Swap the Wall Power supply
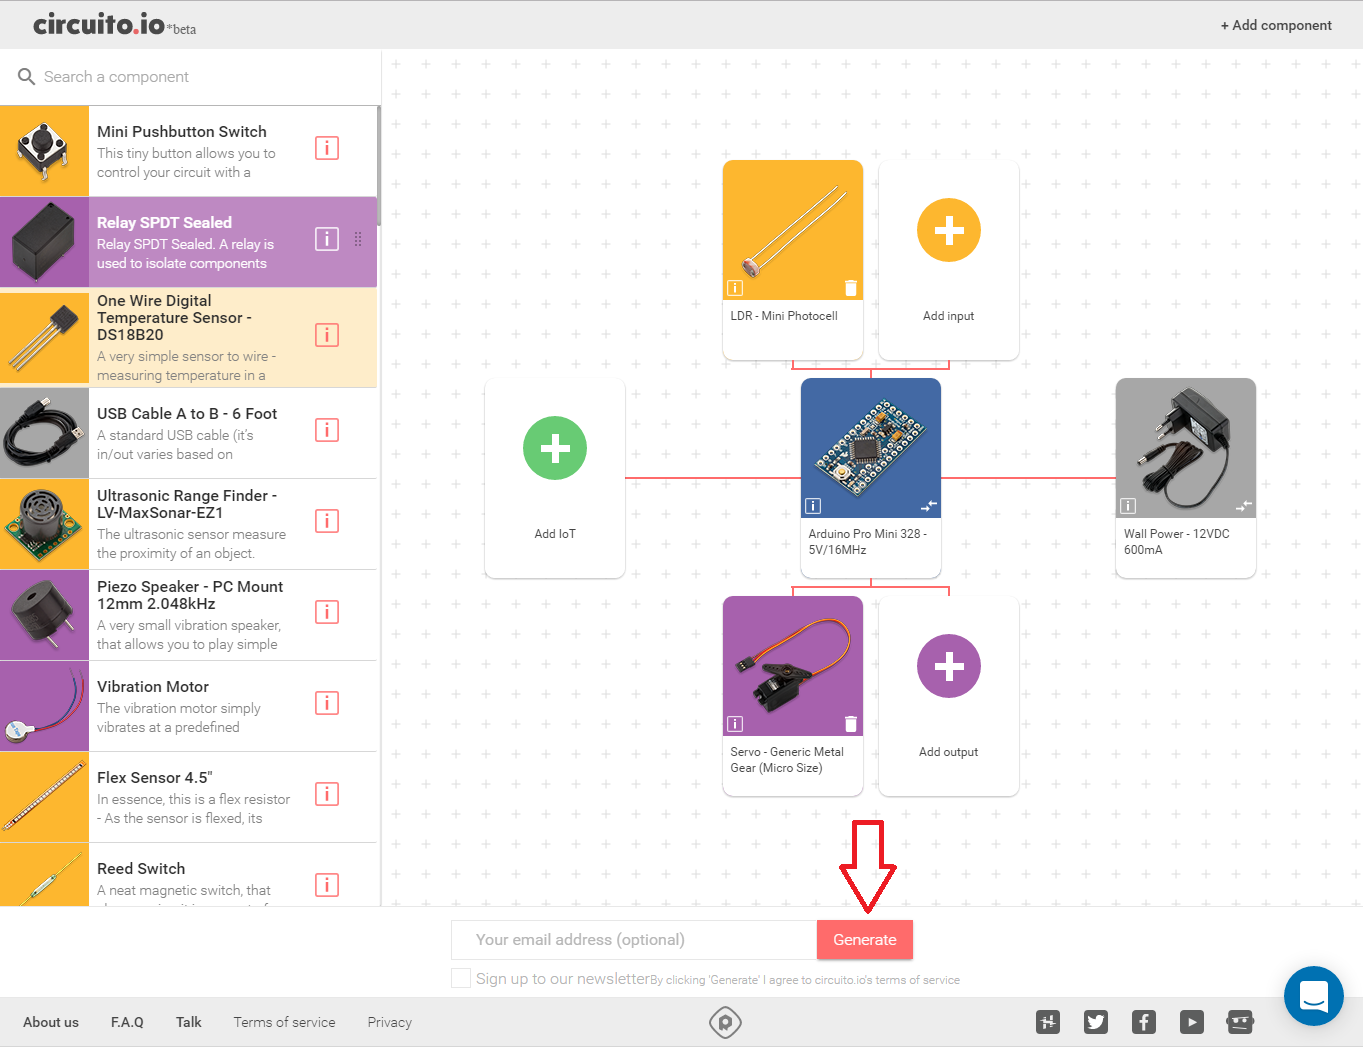Screen dimensions: 1363x1047 pos(1244,506)
